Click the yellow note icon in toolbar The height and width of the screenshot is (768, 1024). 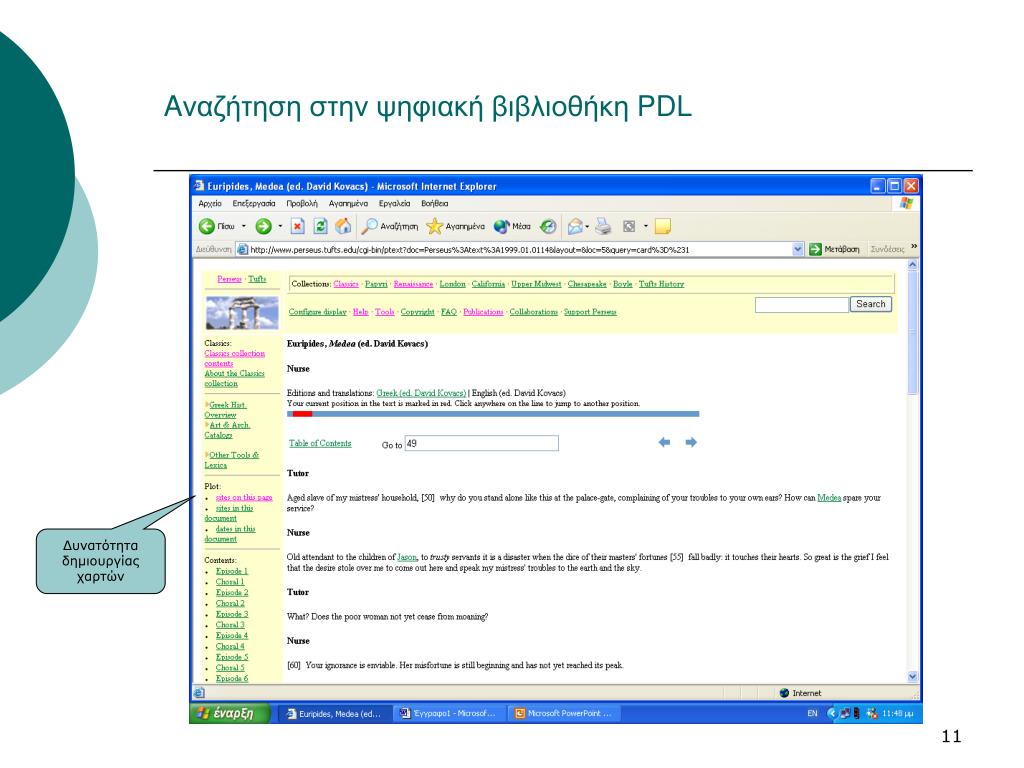pyautogui.click(x=663, y=227)
